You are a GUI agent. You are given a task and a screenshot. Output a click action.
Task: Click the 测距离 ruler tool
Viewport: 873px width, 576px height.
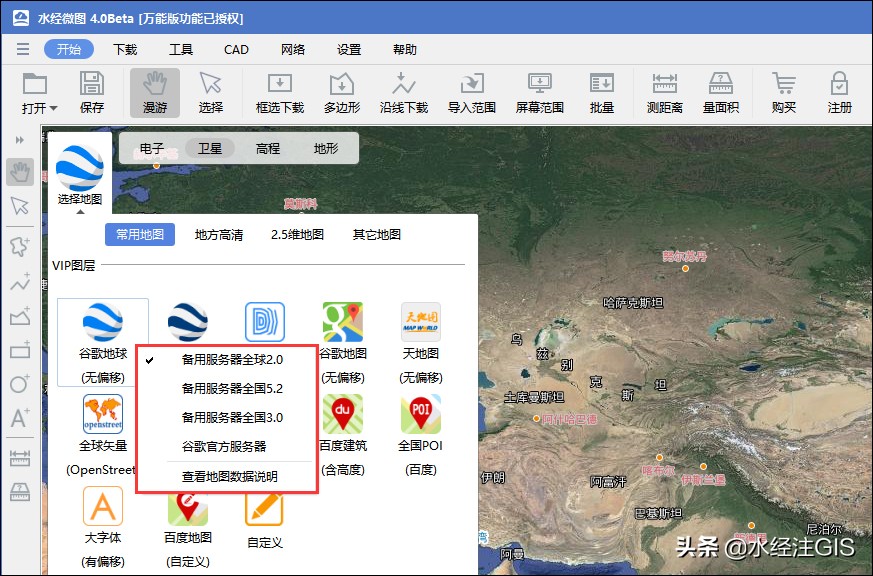665,92
